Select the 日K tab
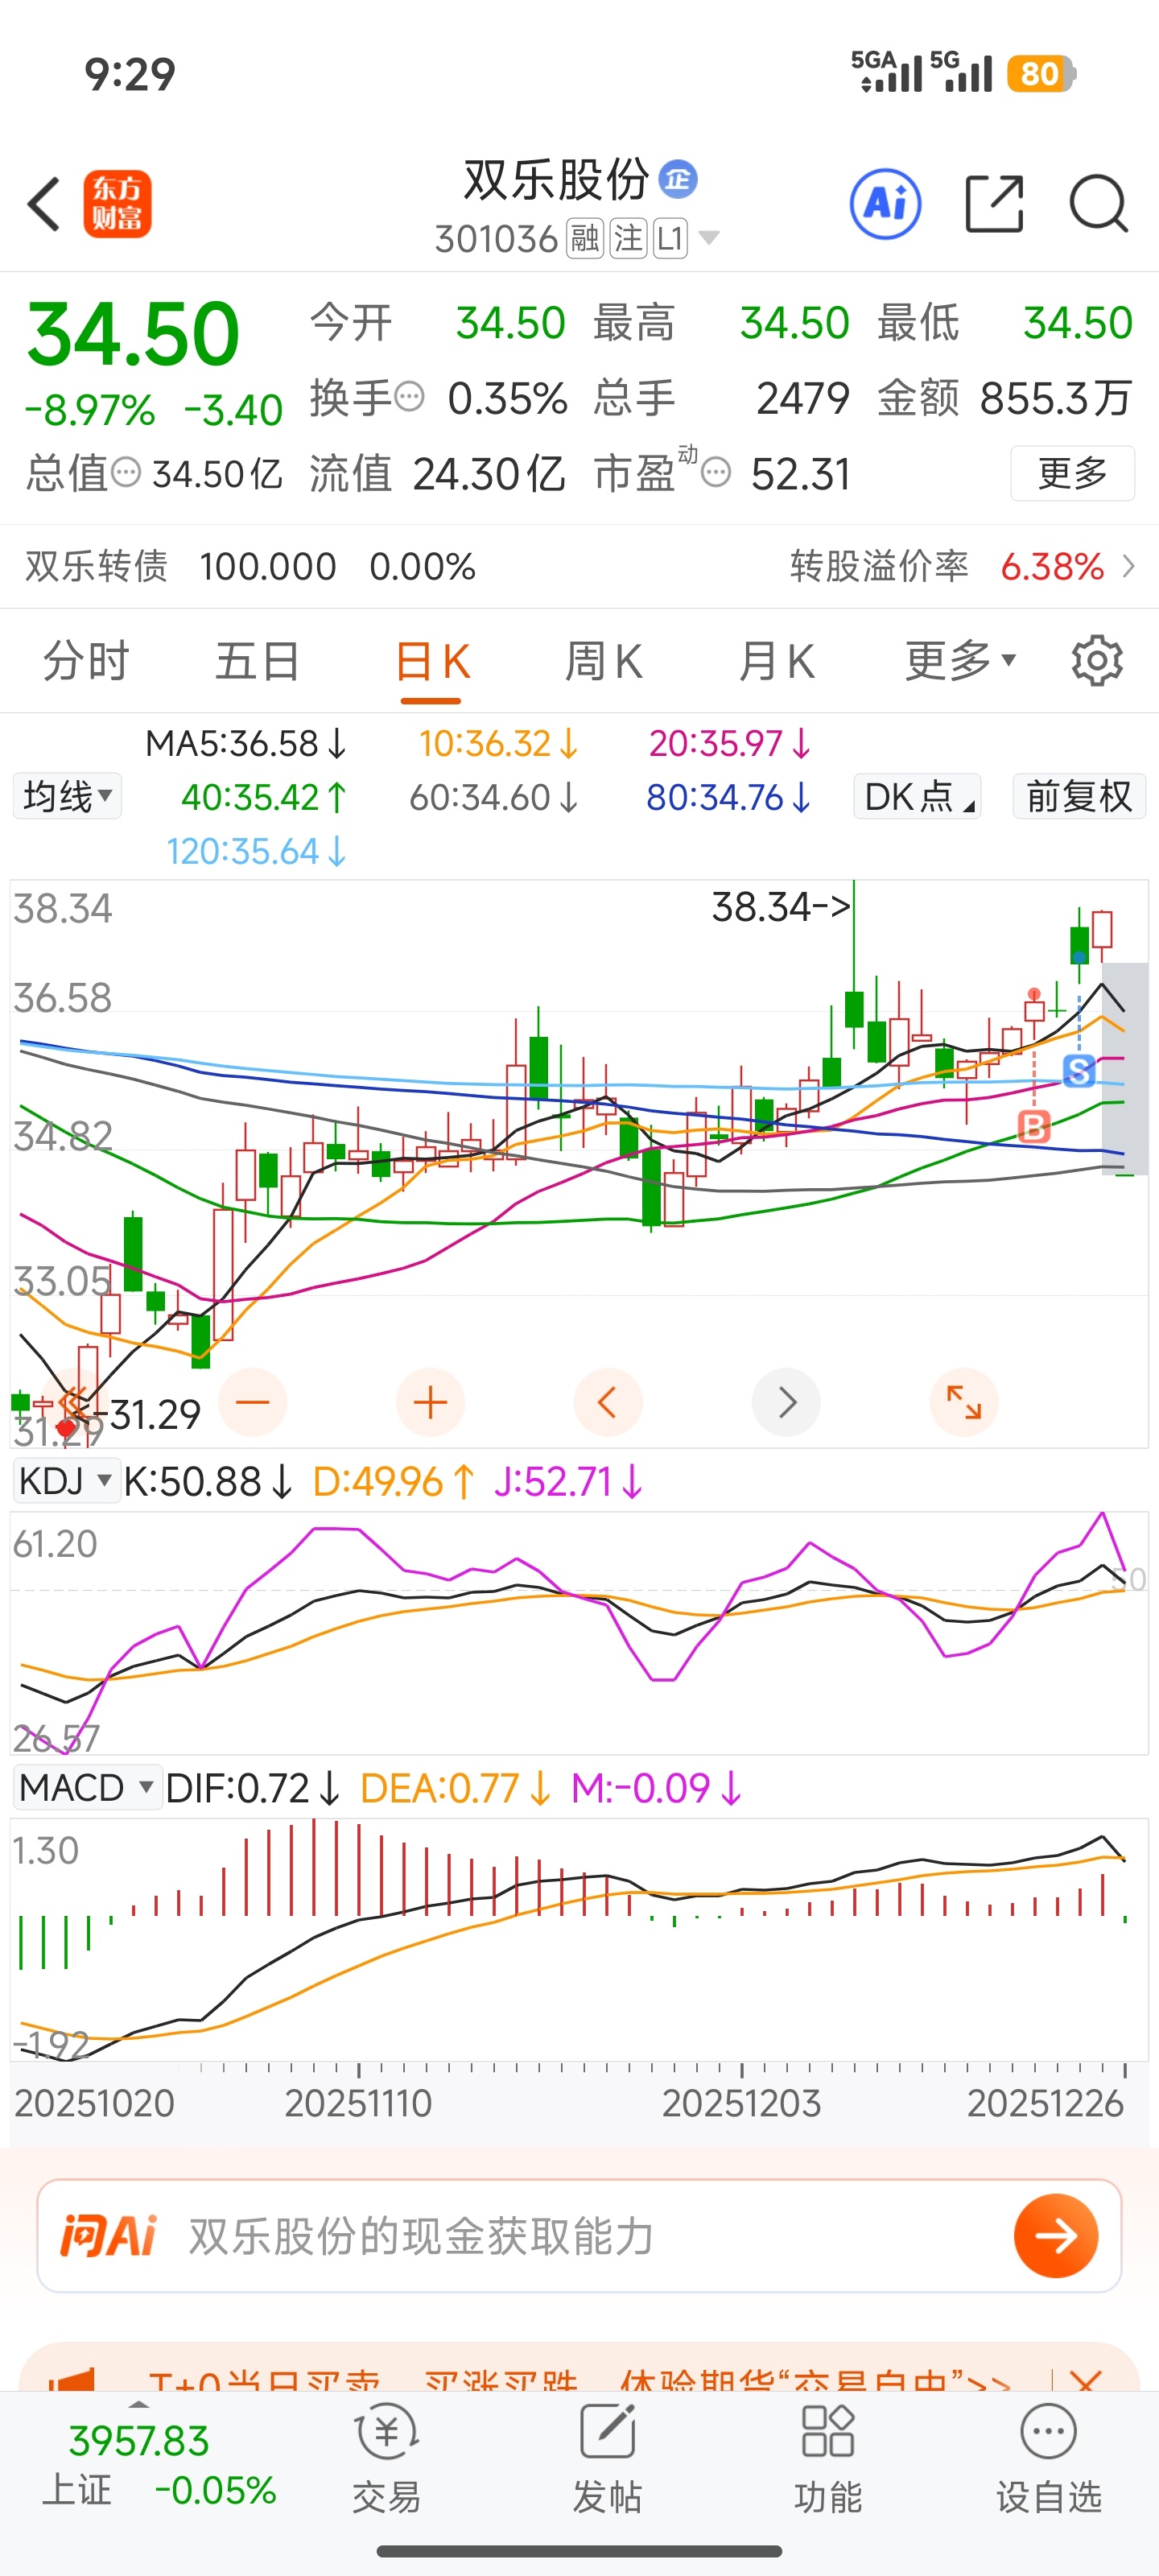 tap(432, 661)
